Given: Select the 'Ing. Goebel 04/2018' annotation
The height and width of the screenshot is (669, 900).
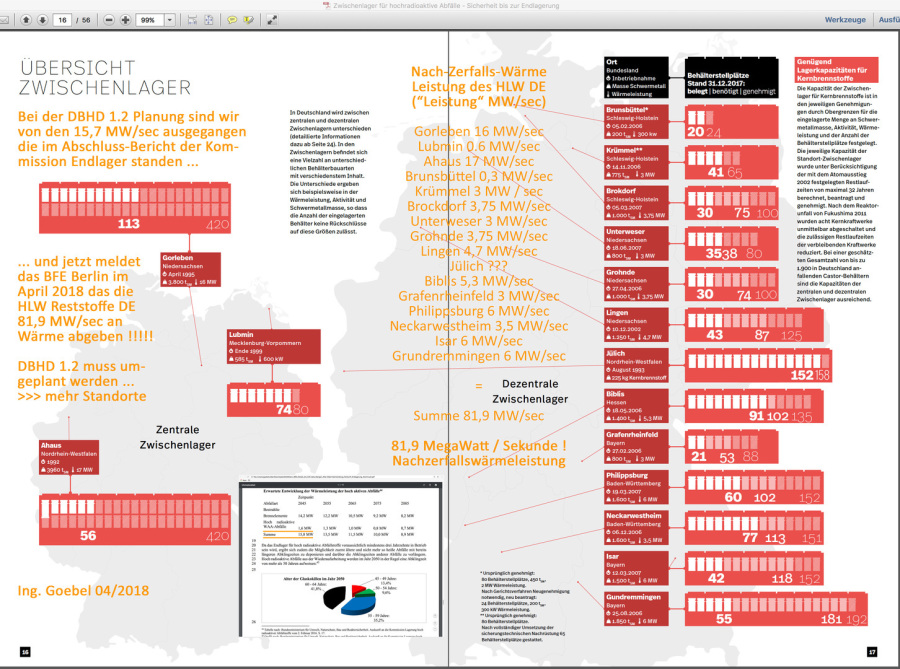Looking at the screenshot, I should coord(83,590).
